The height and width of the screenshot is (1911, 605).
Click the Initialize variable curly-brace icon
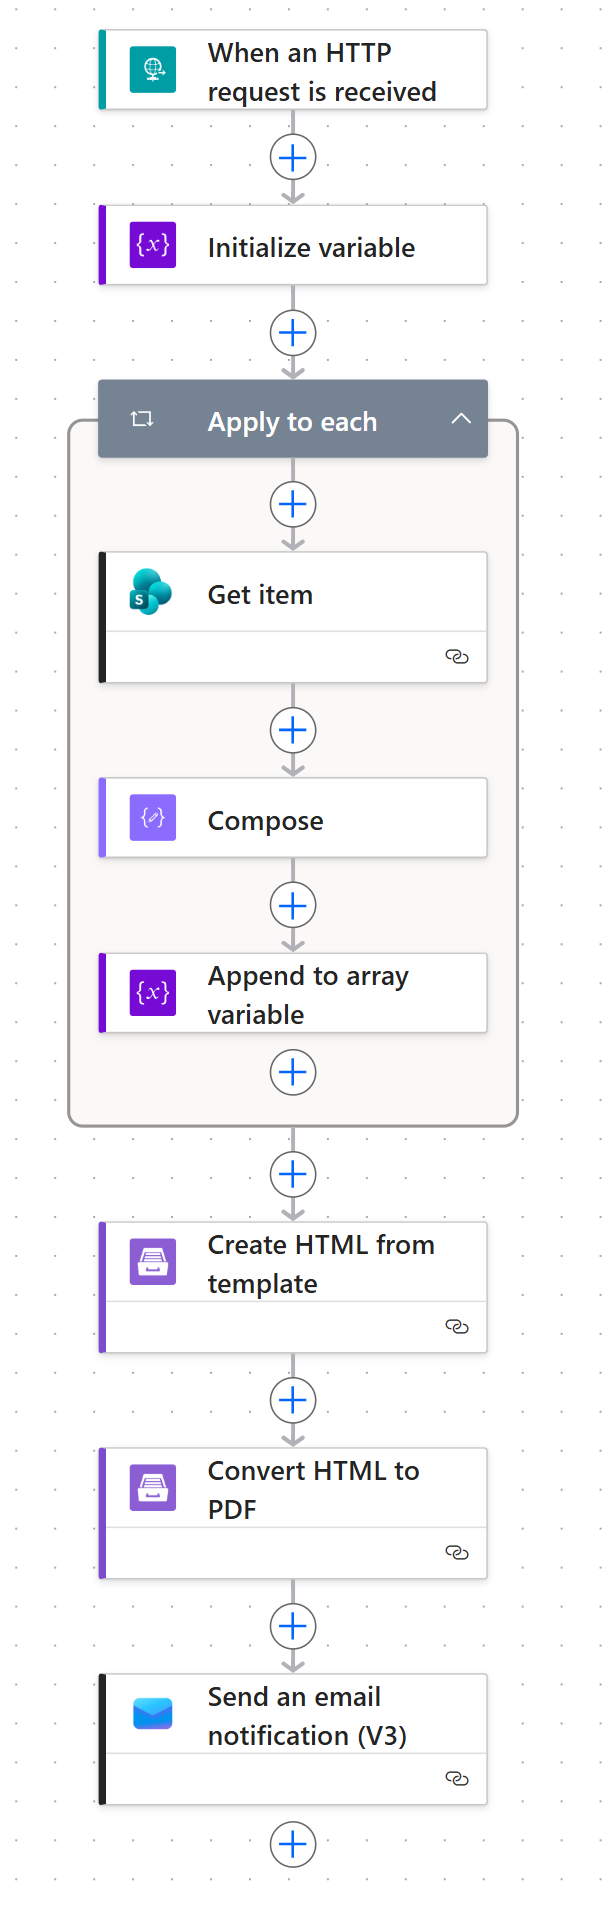(153, 245)
